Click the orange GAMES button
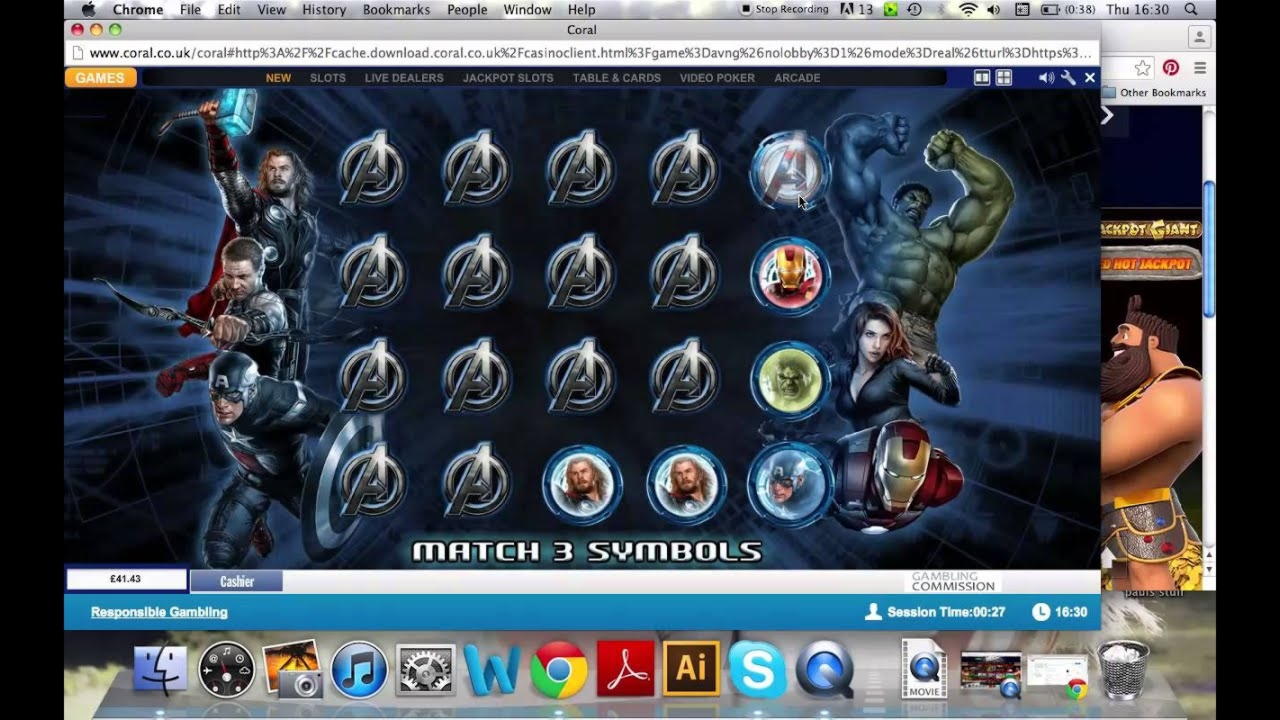1280x720 pixels. (100, 78)
